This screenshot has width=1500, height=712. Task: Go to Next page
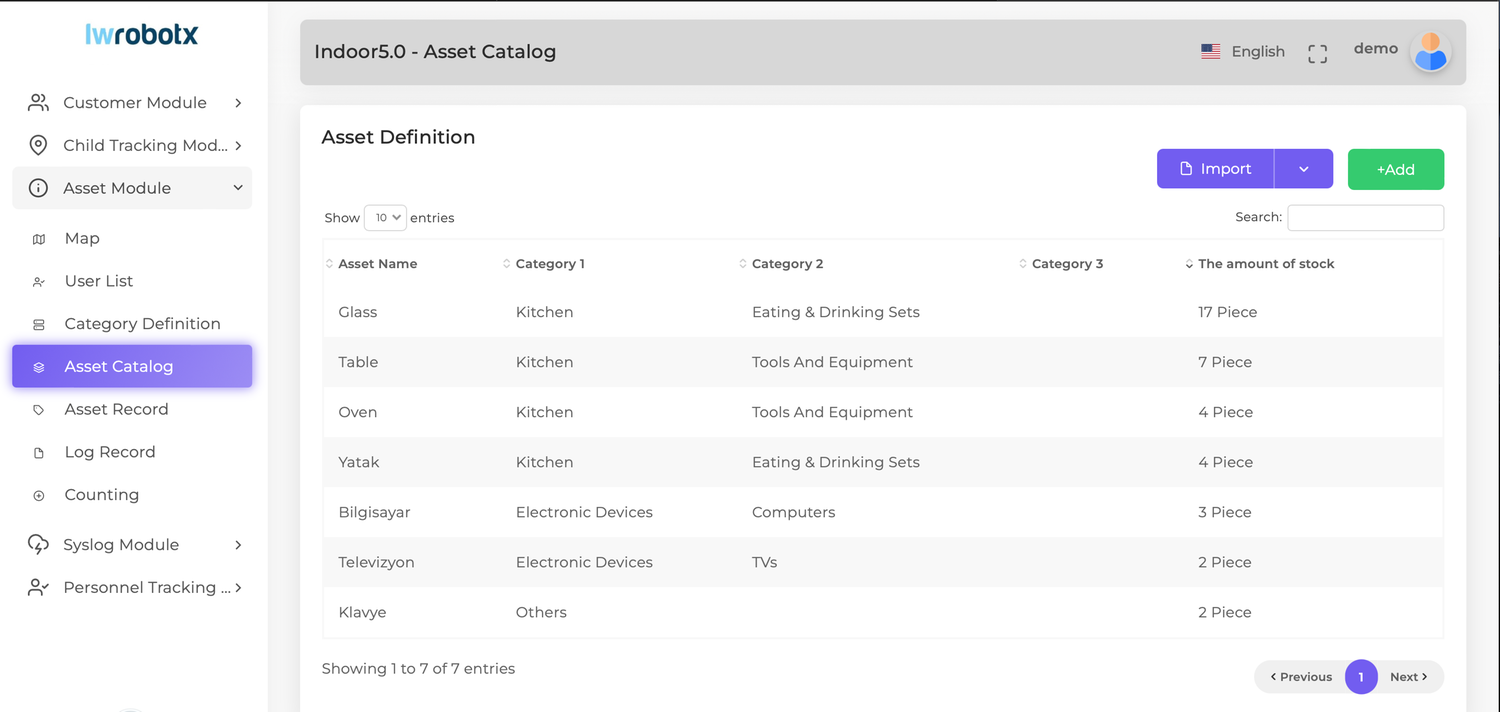click(x=1409, y=677)
